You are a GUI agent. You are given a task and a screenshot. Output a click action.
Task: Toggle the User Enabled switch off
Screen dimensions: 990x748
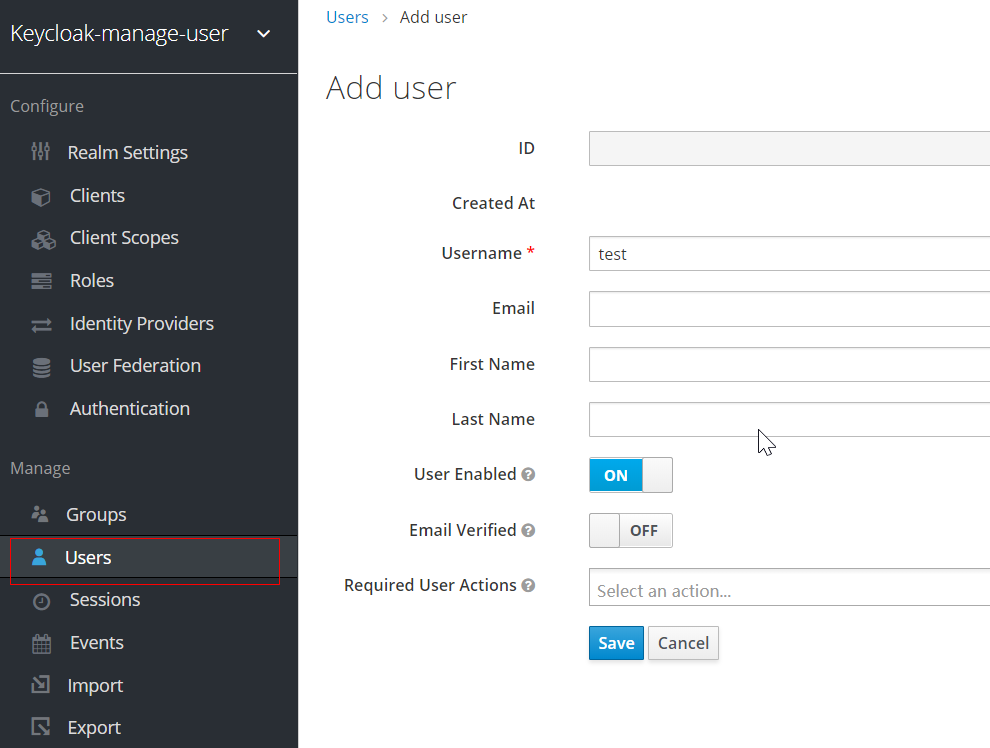coord(631,475)
